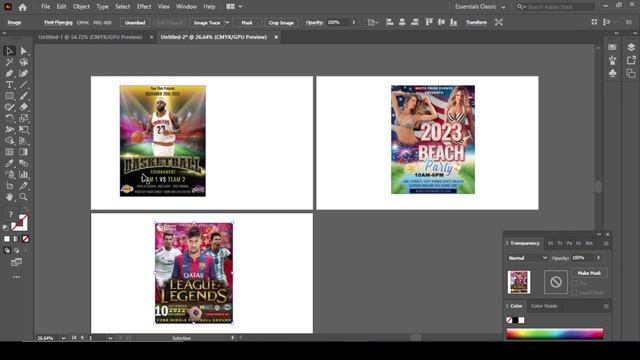
Task: Click the Image Trace button
Action: click(x=207, y=23)
